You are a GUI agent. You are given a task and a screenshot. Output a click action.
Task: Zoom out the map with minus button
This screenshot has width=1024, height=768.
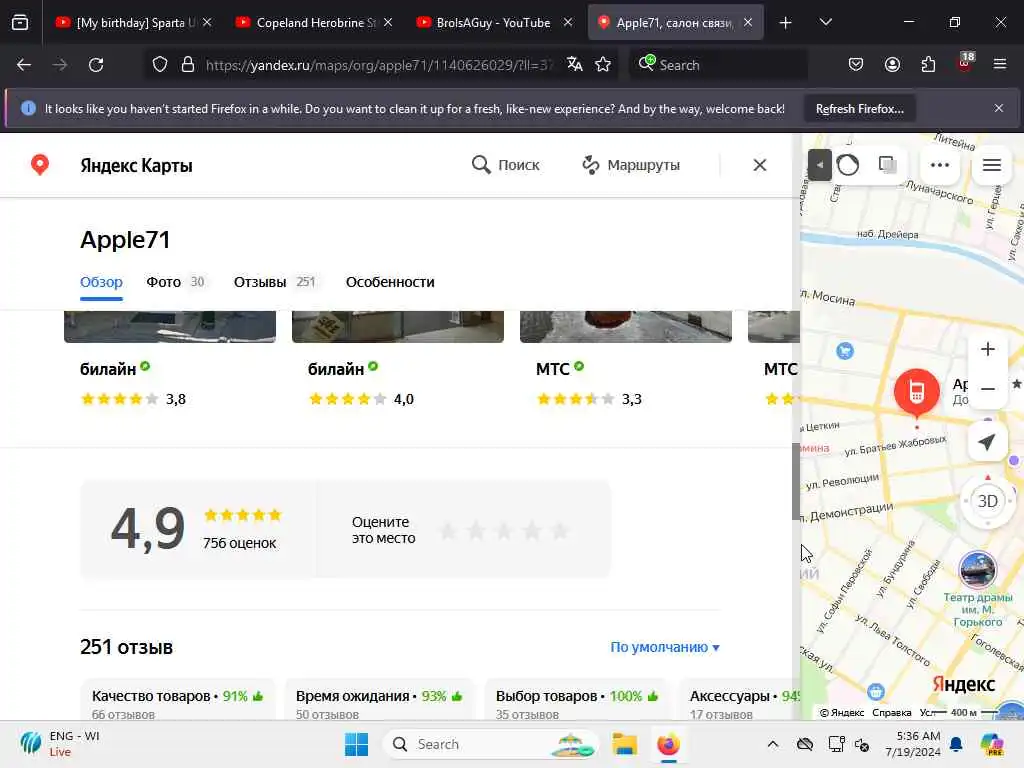[x=987, y=389]
